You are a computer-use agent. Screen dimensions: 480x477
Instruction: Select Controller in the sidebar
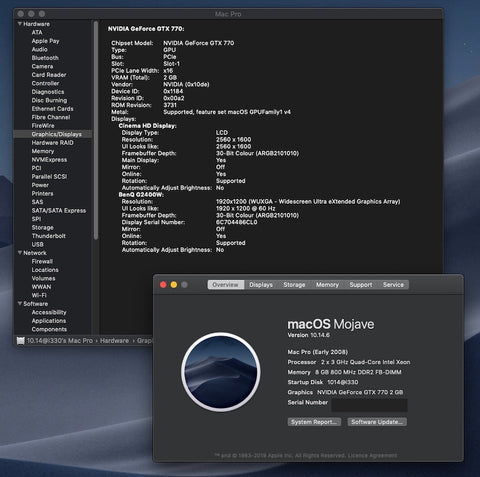pyautogui.click(x=45, y=83)
